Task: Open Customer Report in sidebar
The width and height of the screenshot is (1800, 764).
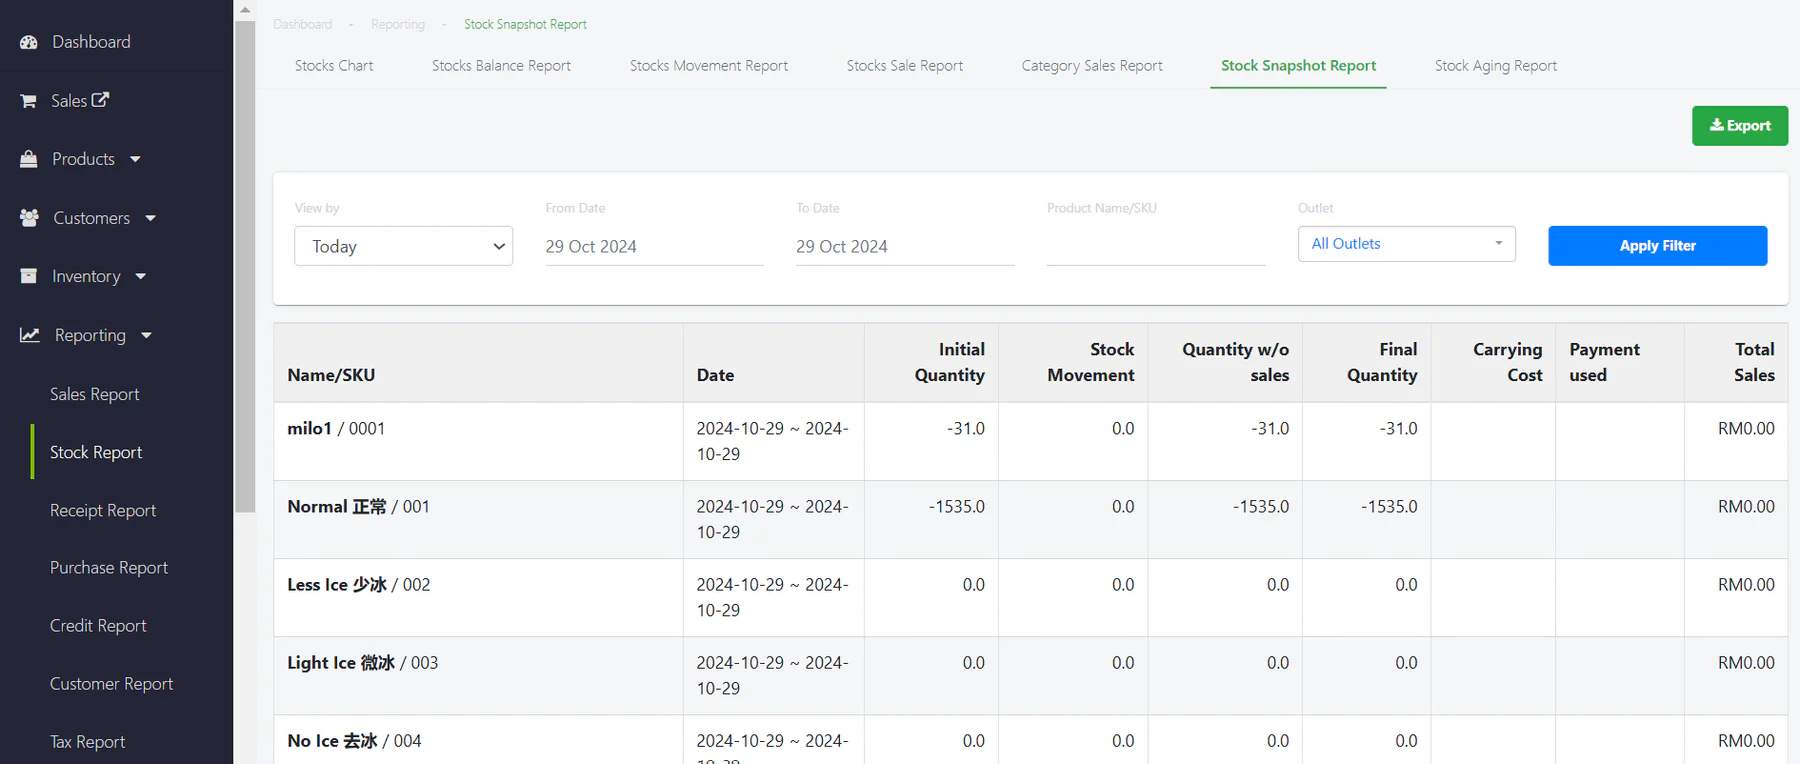Action: point(111,684)
